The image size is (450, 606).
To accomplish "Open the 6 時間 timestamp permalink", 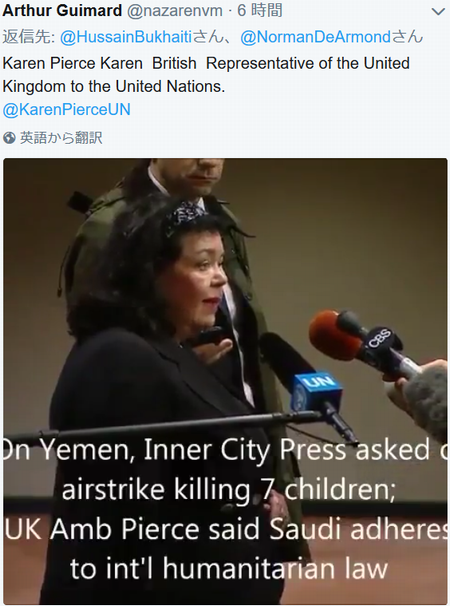I will [260, 10].
